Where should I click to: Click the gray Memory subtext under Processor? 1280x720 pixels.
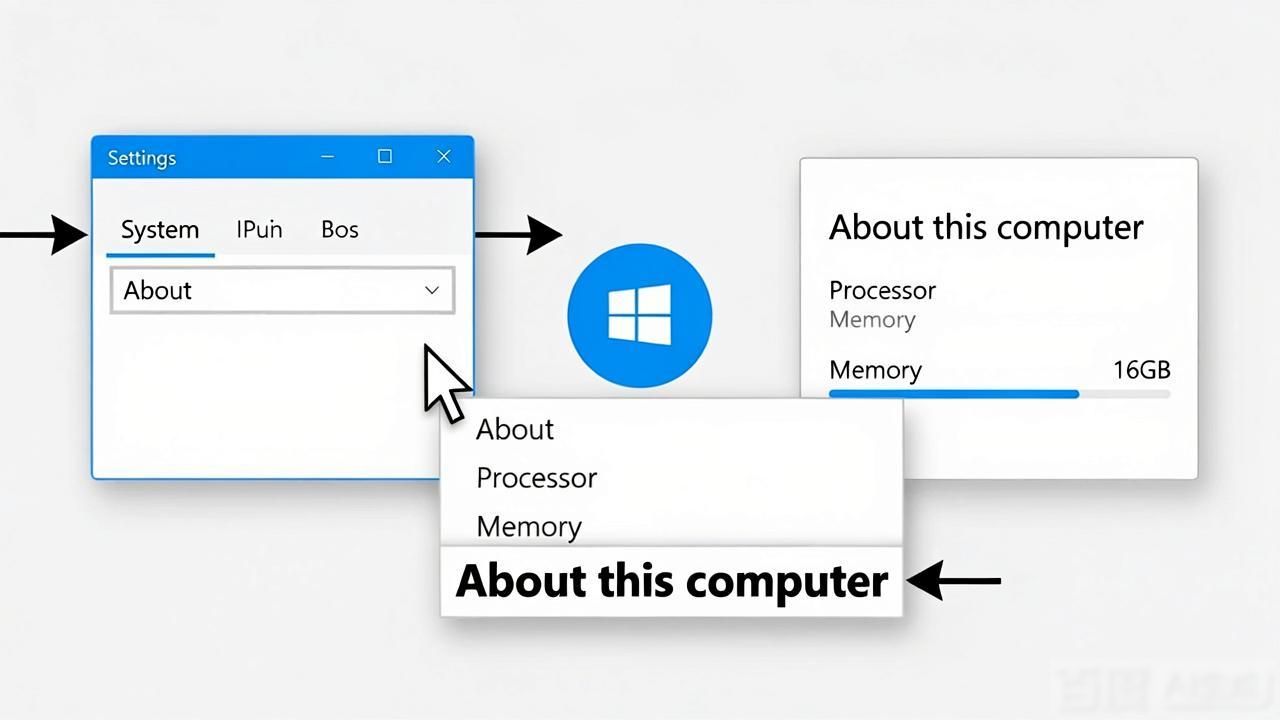click(x=872, y=320)
